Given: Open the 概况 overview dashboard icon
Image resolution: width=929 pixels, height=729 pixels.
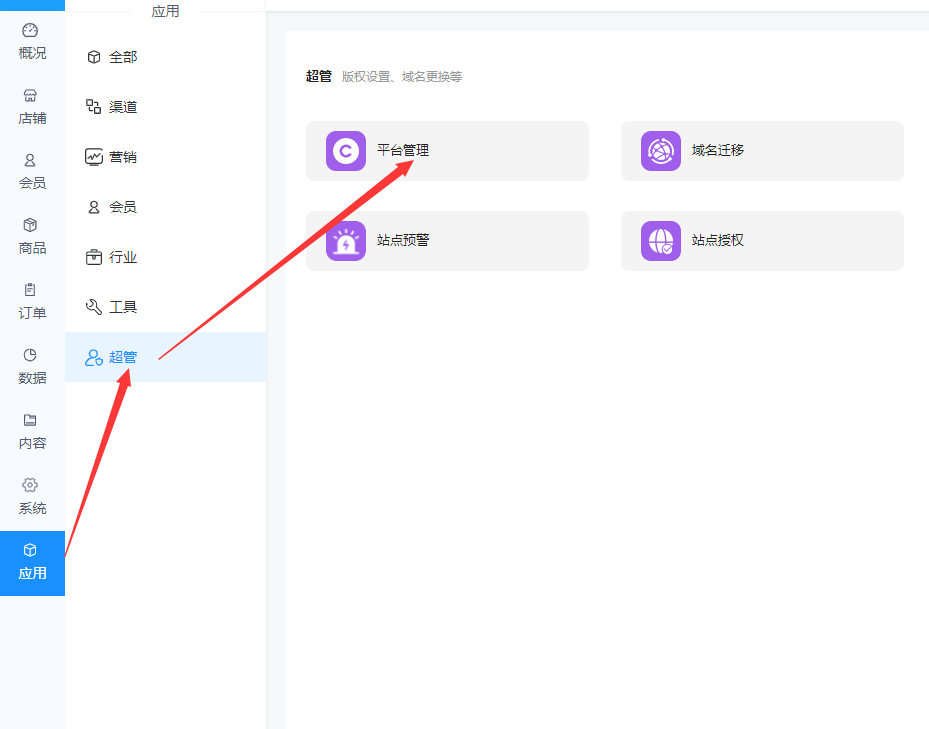Looking at the screenshot, I should click(x=30, y=30).
